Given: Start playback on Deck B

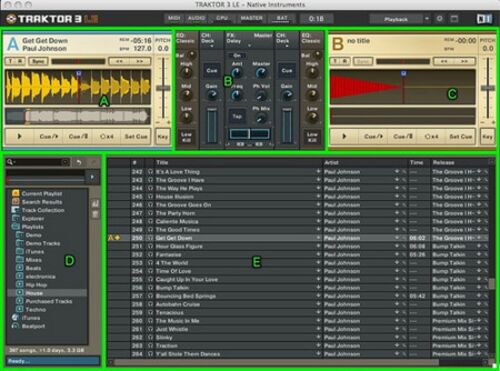Looking at the screenshot, I should pyautogui.click(x=344, y=136).
